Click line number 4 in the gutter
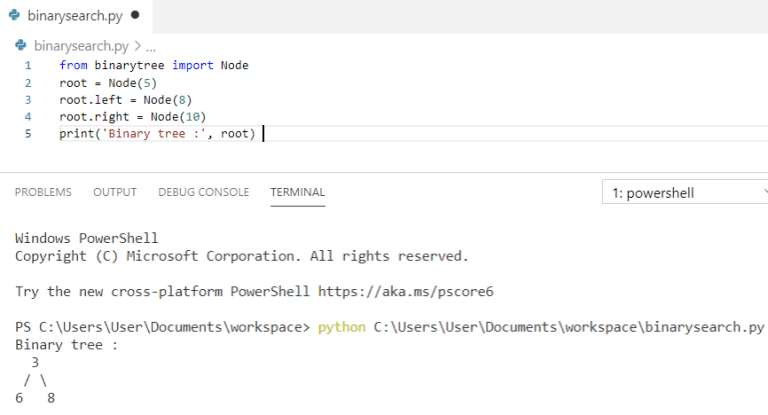Viewport: 768px width, 415px height. [x=28, y=117]
